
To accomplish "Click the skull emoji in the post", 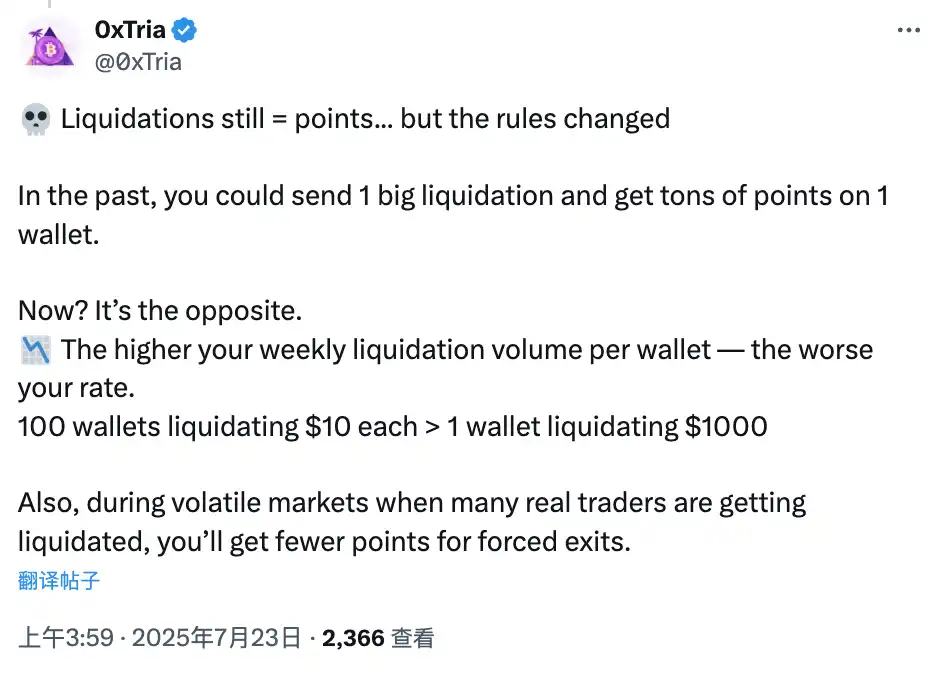I will (x=34, y=120).
